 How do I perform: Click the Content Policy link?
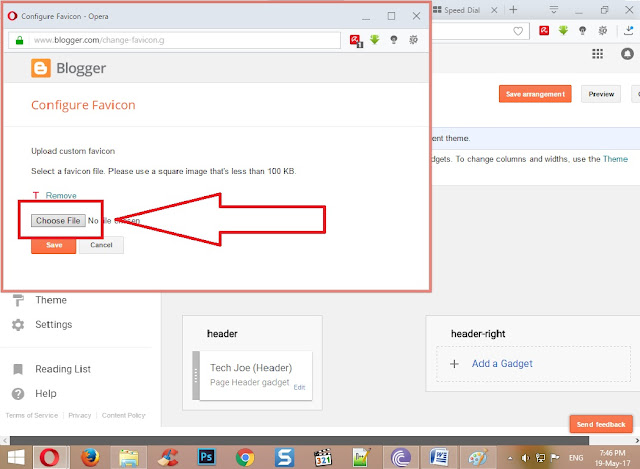click(124, 415)
